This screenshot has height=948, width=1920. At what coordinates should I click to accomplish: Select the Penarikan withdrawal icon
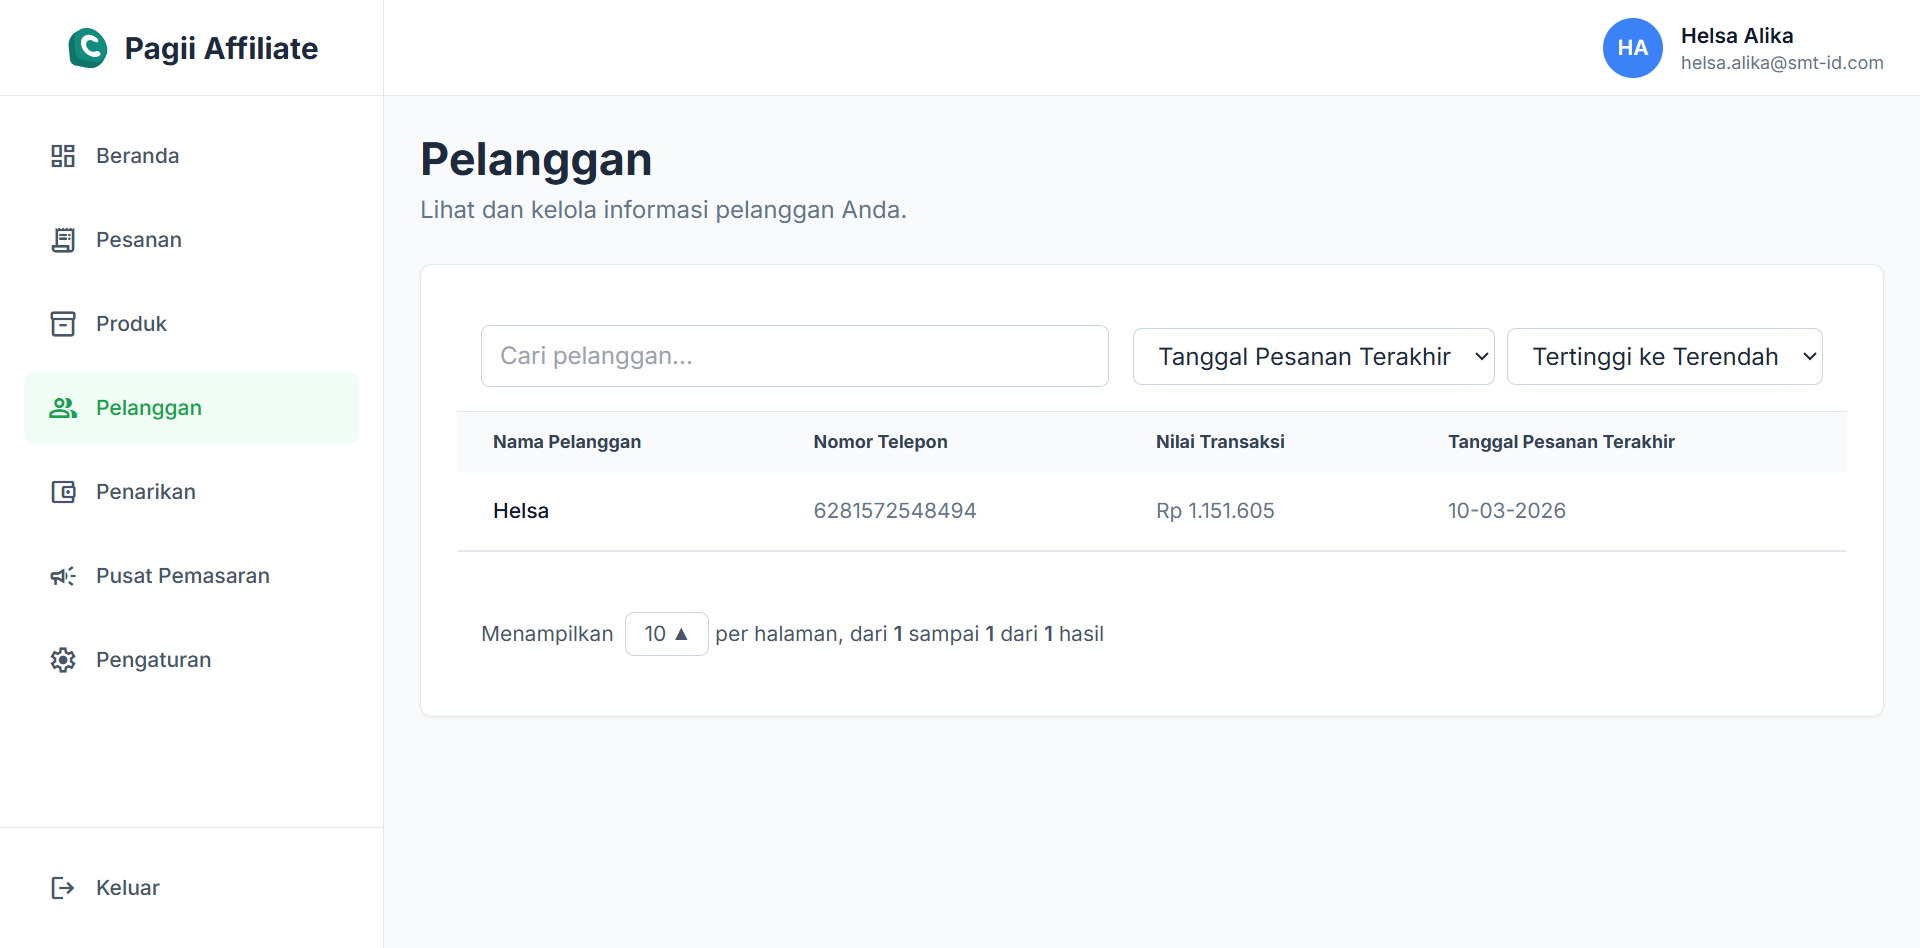[x=63, y=491]
